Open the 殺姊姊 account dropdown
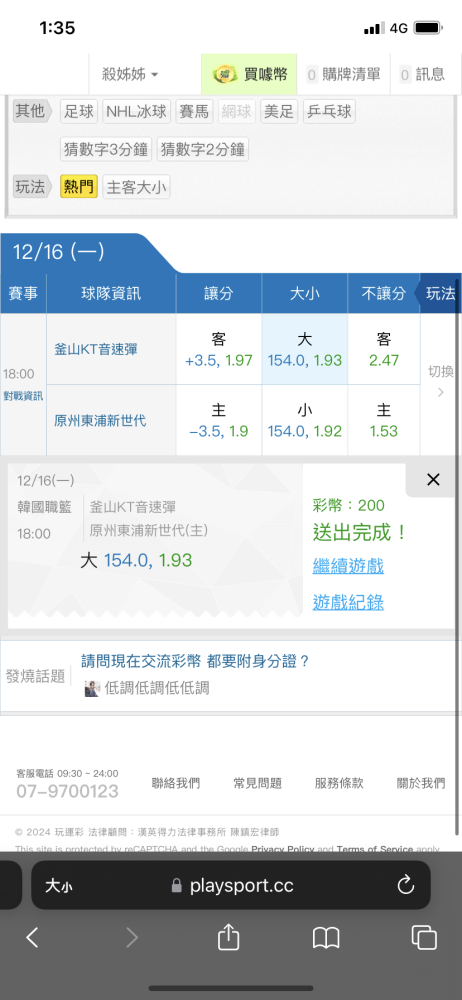The image size is (462, 1000). (x=130, y=75)
